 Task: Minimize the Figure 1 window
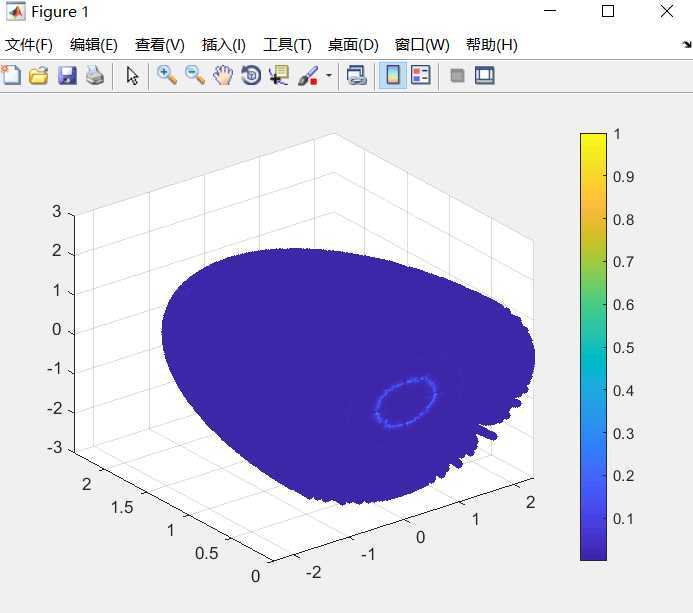pos(550,11)
